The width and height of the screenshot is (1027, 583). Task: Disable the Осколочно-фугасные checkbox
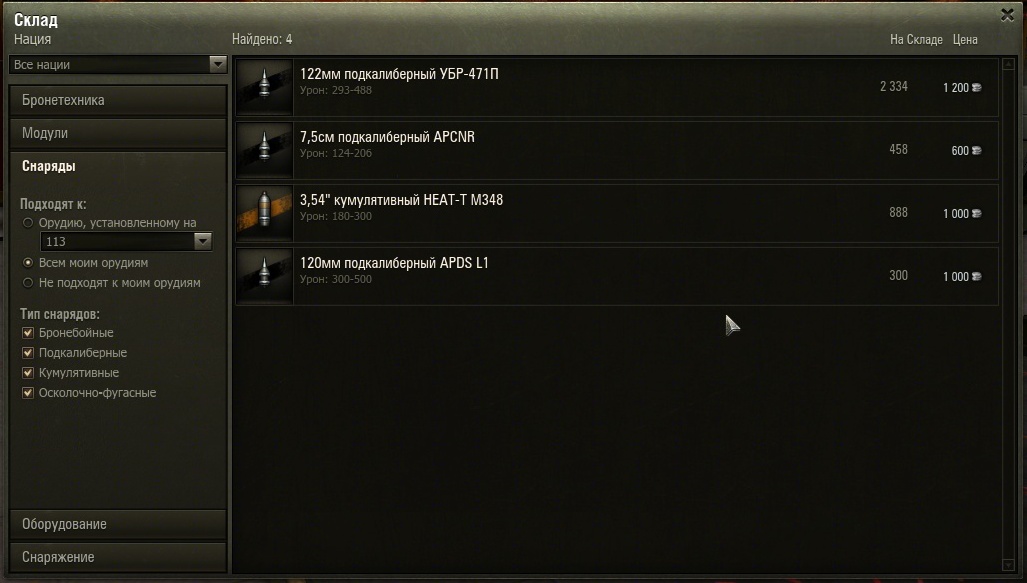28,393
